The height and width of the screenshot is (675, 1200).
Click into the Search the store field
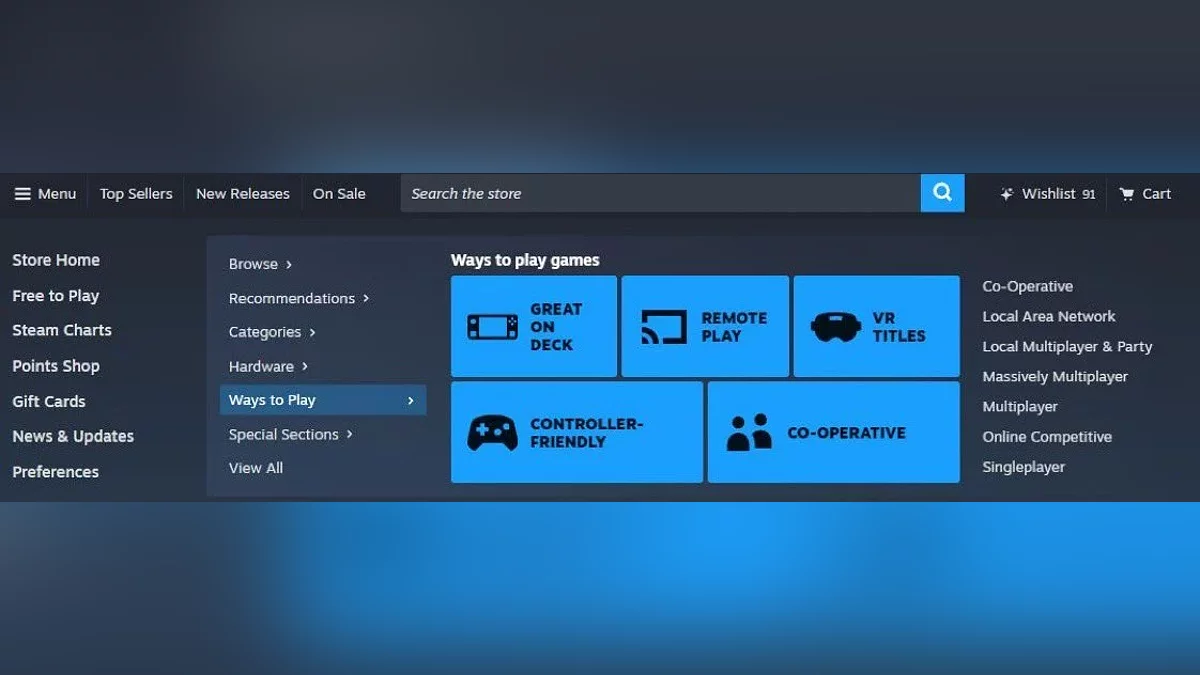tap(661, 193)
